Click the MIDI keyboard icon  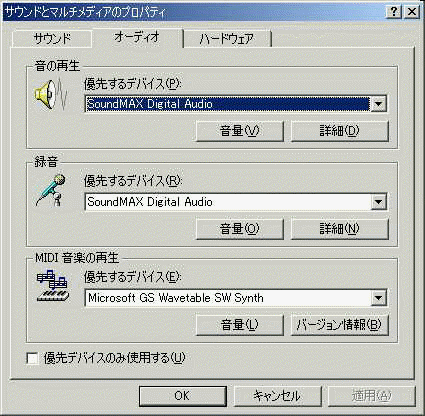pos(53,286)
